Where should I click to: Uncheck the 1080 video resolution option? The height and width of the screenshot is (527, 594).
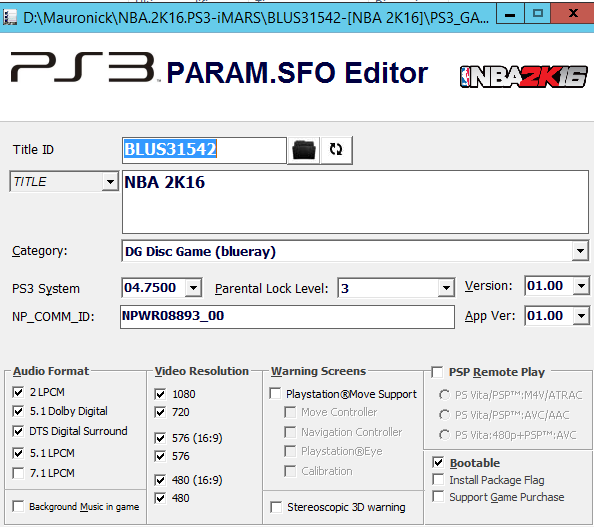coord(160,394)
